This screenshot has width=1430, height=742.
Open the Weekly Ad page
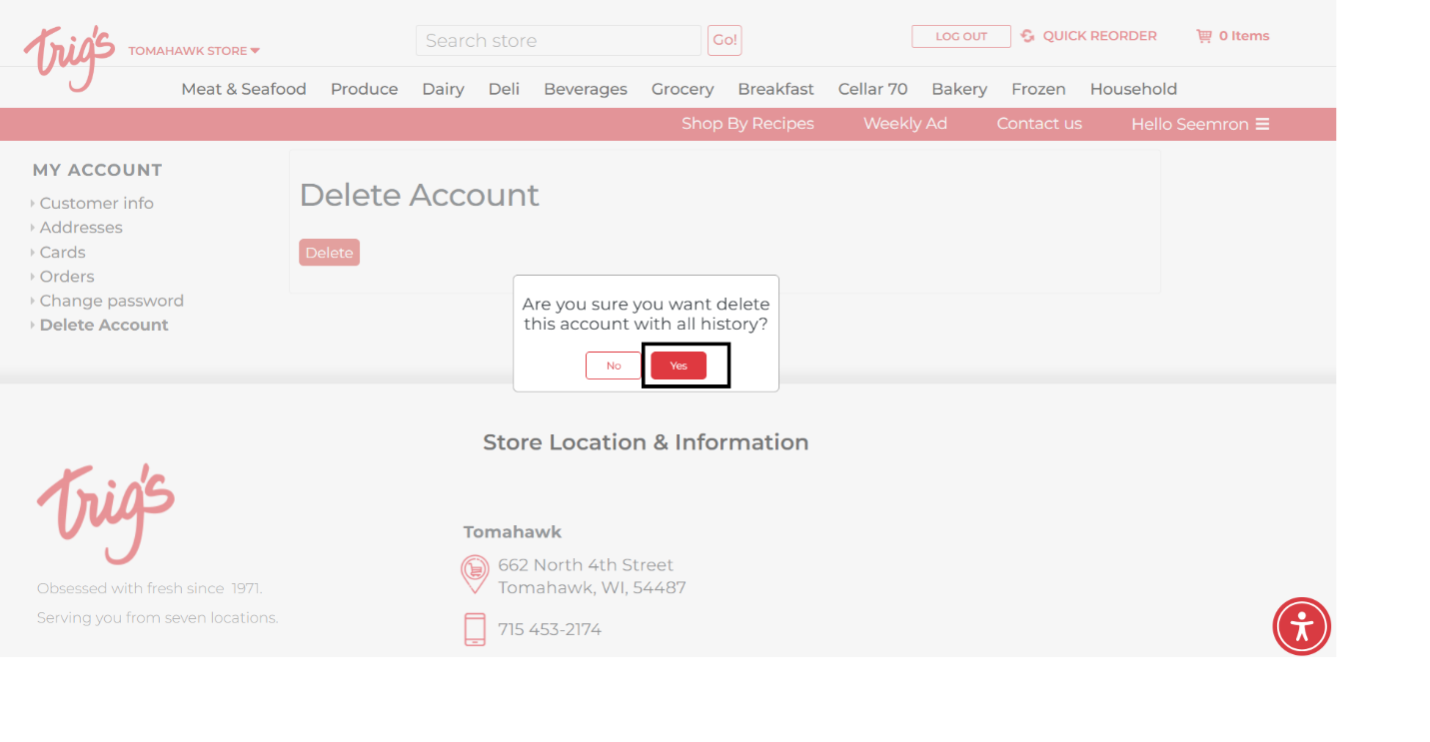click(x=905, y=124)
